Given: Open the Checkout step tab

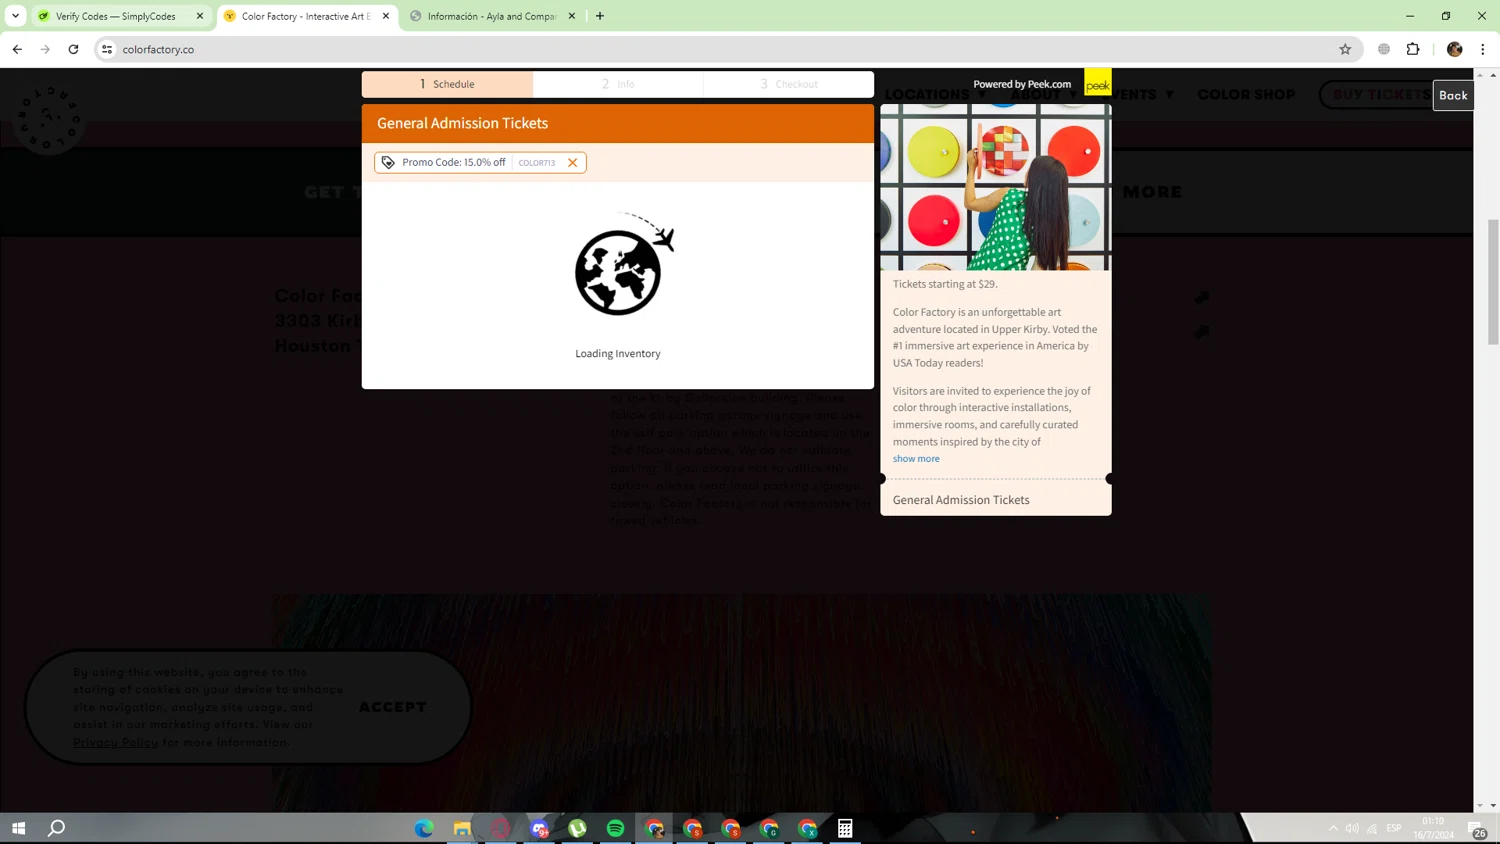Looking at the screenshot, I should (x=789, y=84).
